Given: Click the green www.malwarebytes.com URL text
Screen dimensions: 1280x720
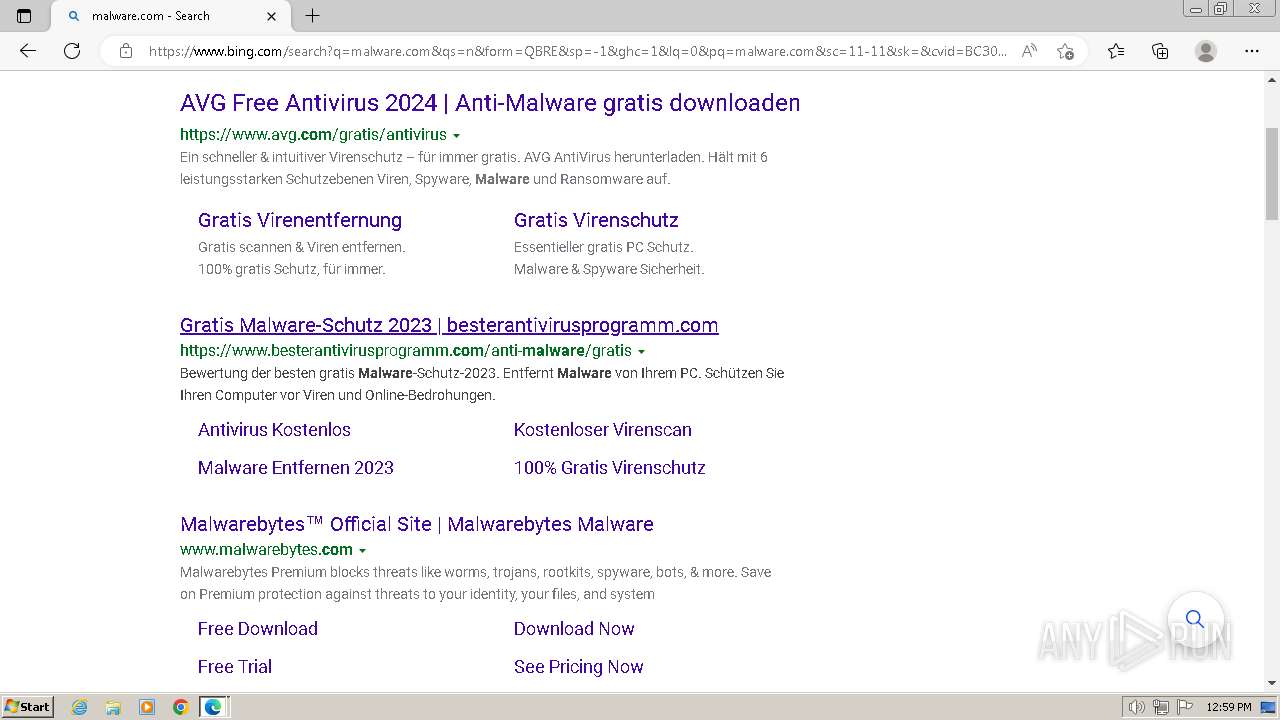Looking at the screenshot, I should point(266,550).
